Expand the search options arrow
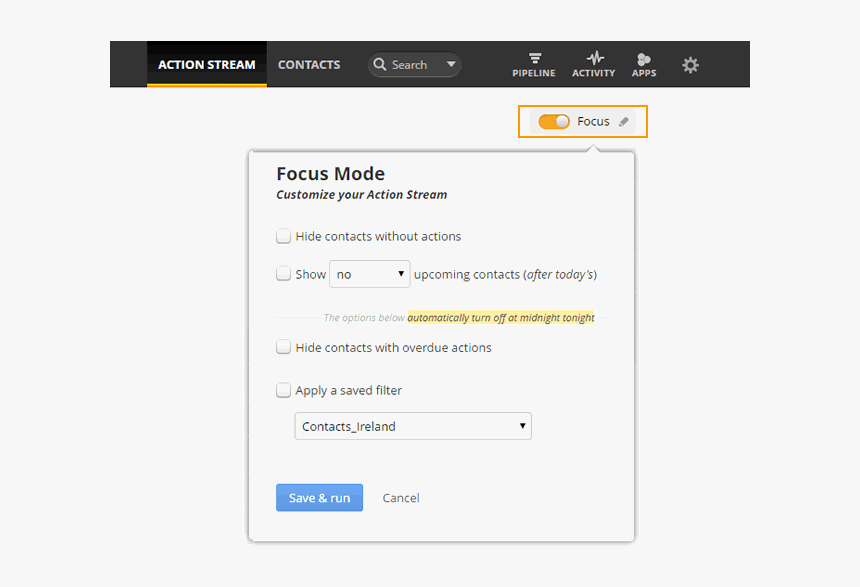Screen dimensions: 860x587 (451, 65)
